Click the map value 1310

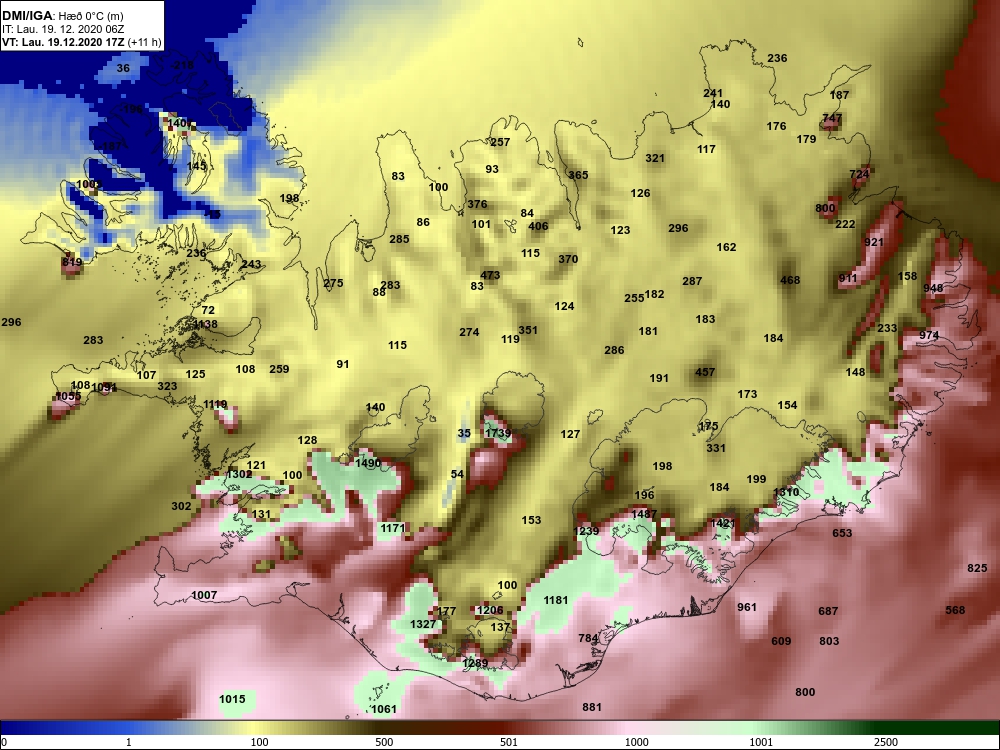786,492
